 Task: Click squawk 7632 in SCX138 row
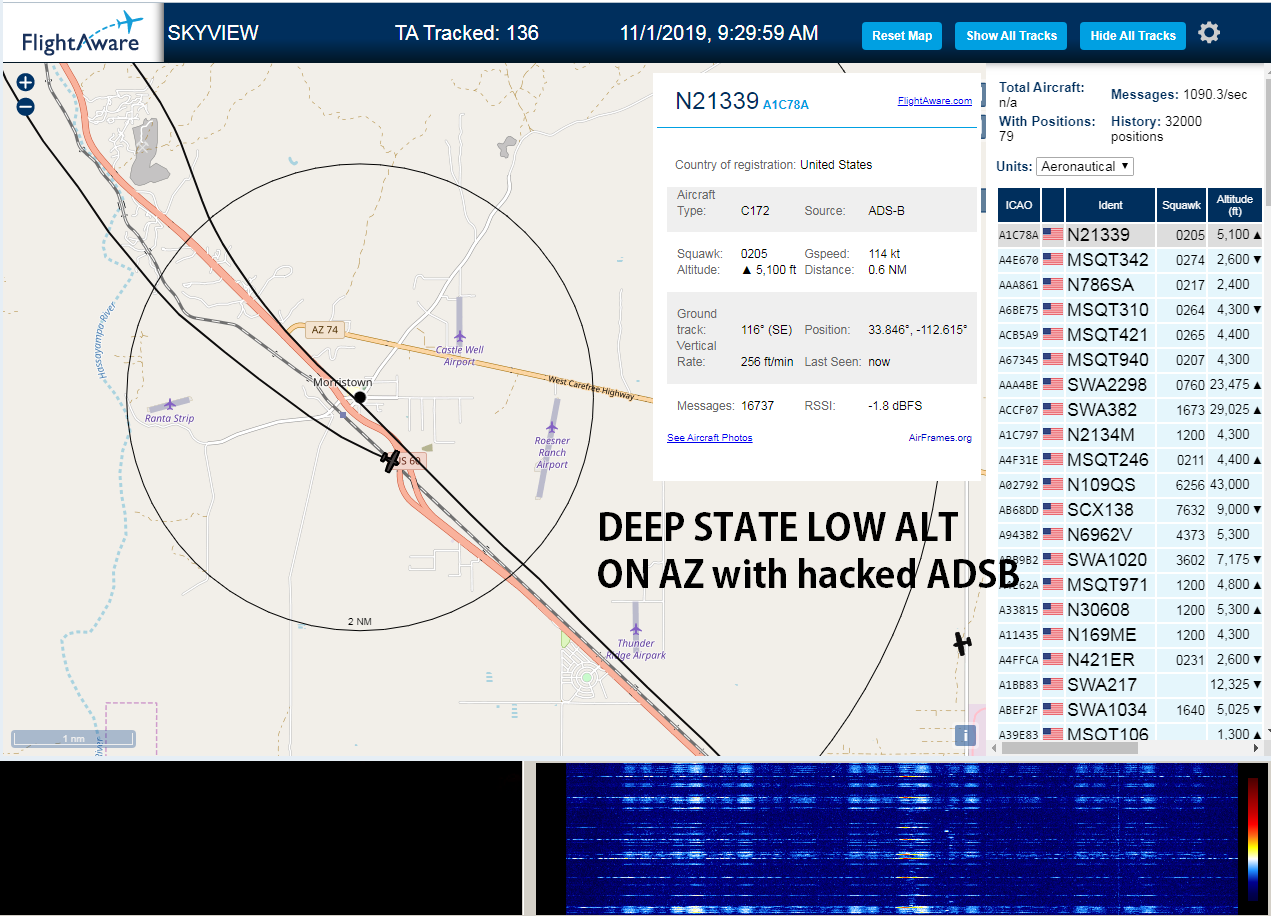1191,510
